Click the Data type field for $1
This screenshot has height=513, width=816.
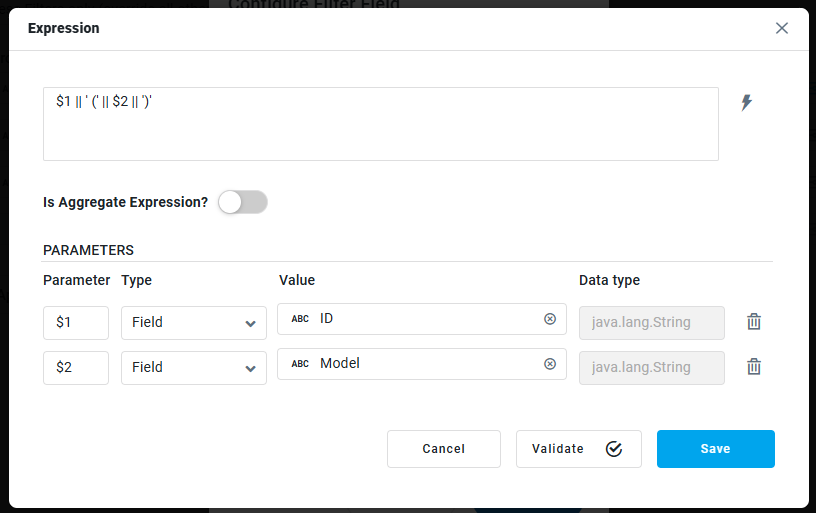[x=651, y=323]
